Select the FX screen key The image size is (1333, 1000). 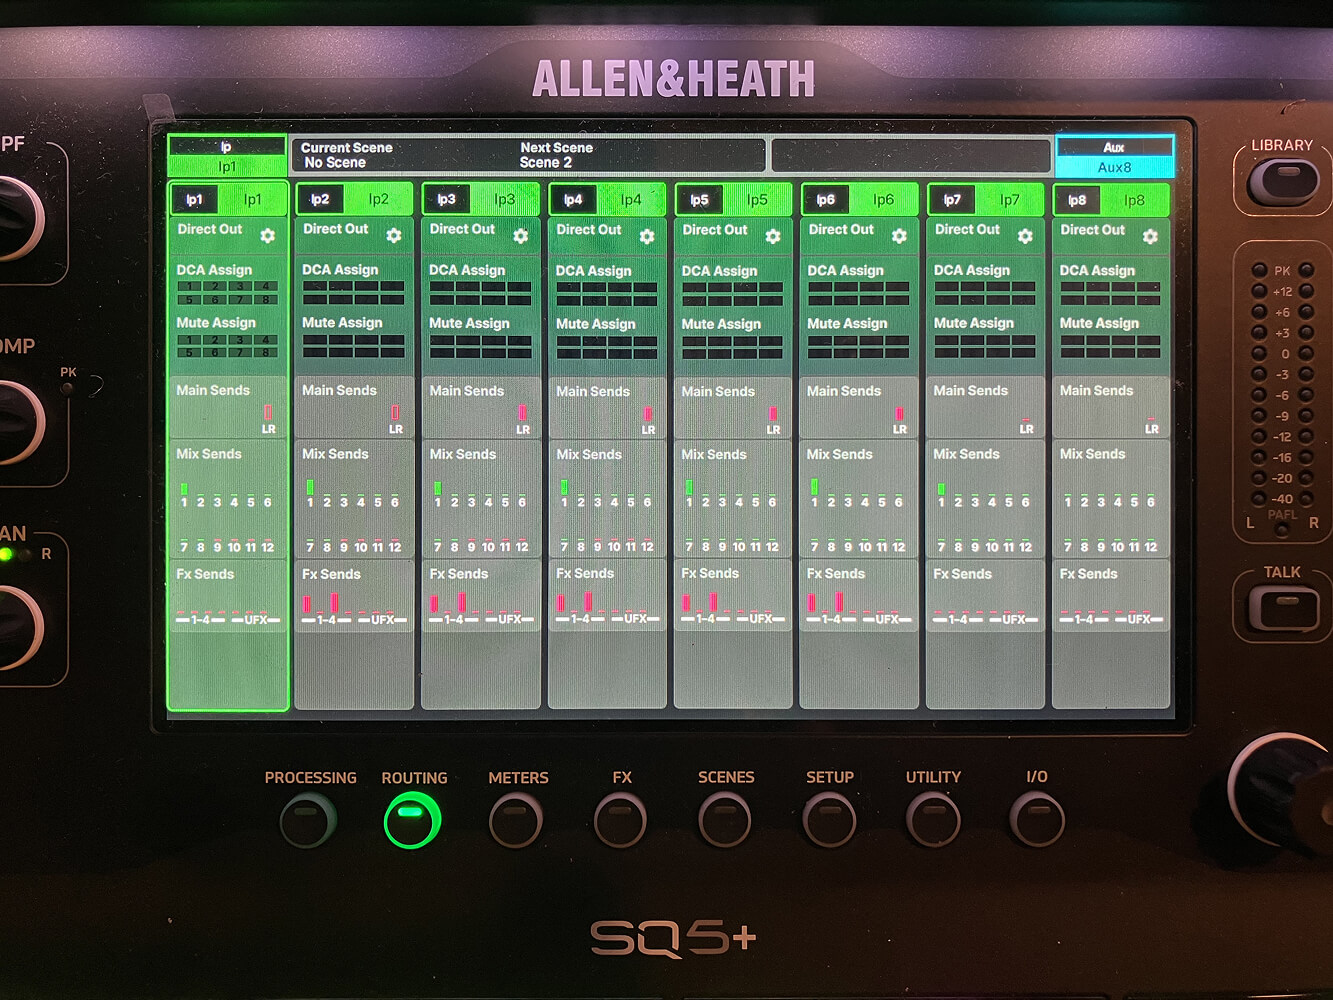[x=621, y=820]
